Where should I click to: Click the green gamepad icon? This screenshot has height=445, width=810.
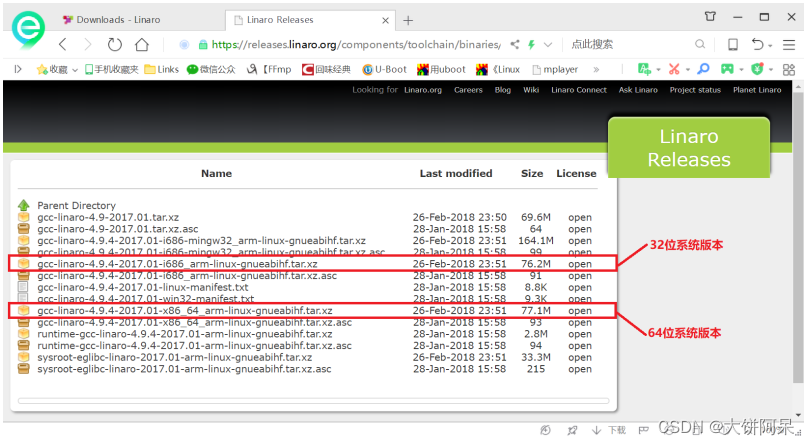[x=727, y=69]
